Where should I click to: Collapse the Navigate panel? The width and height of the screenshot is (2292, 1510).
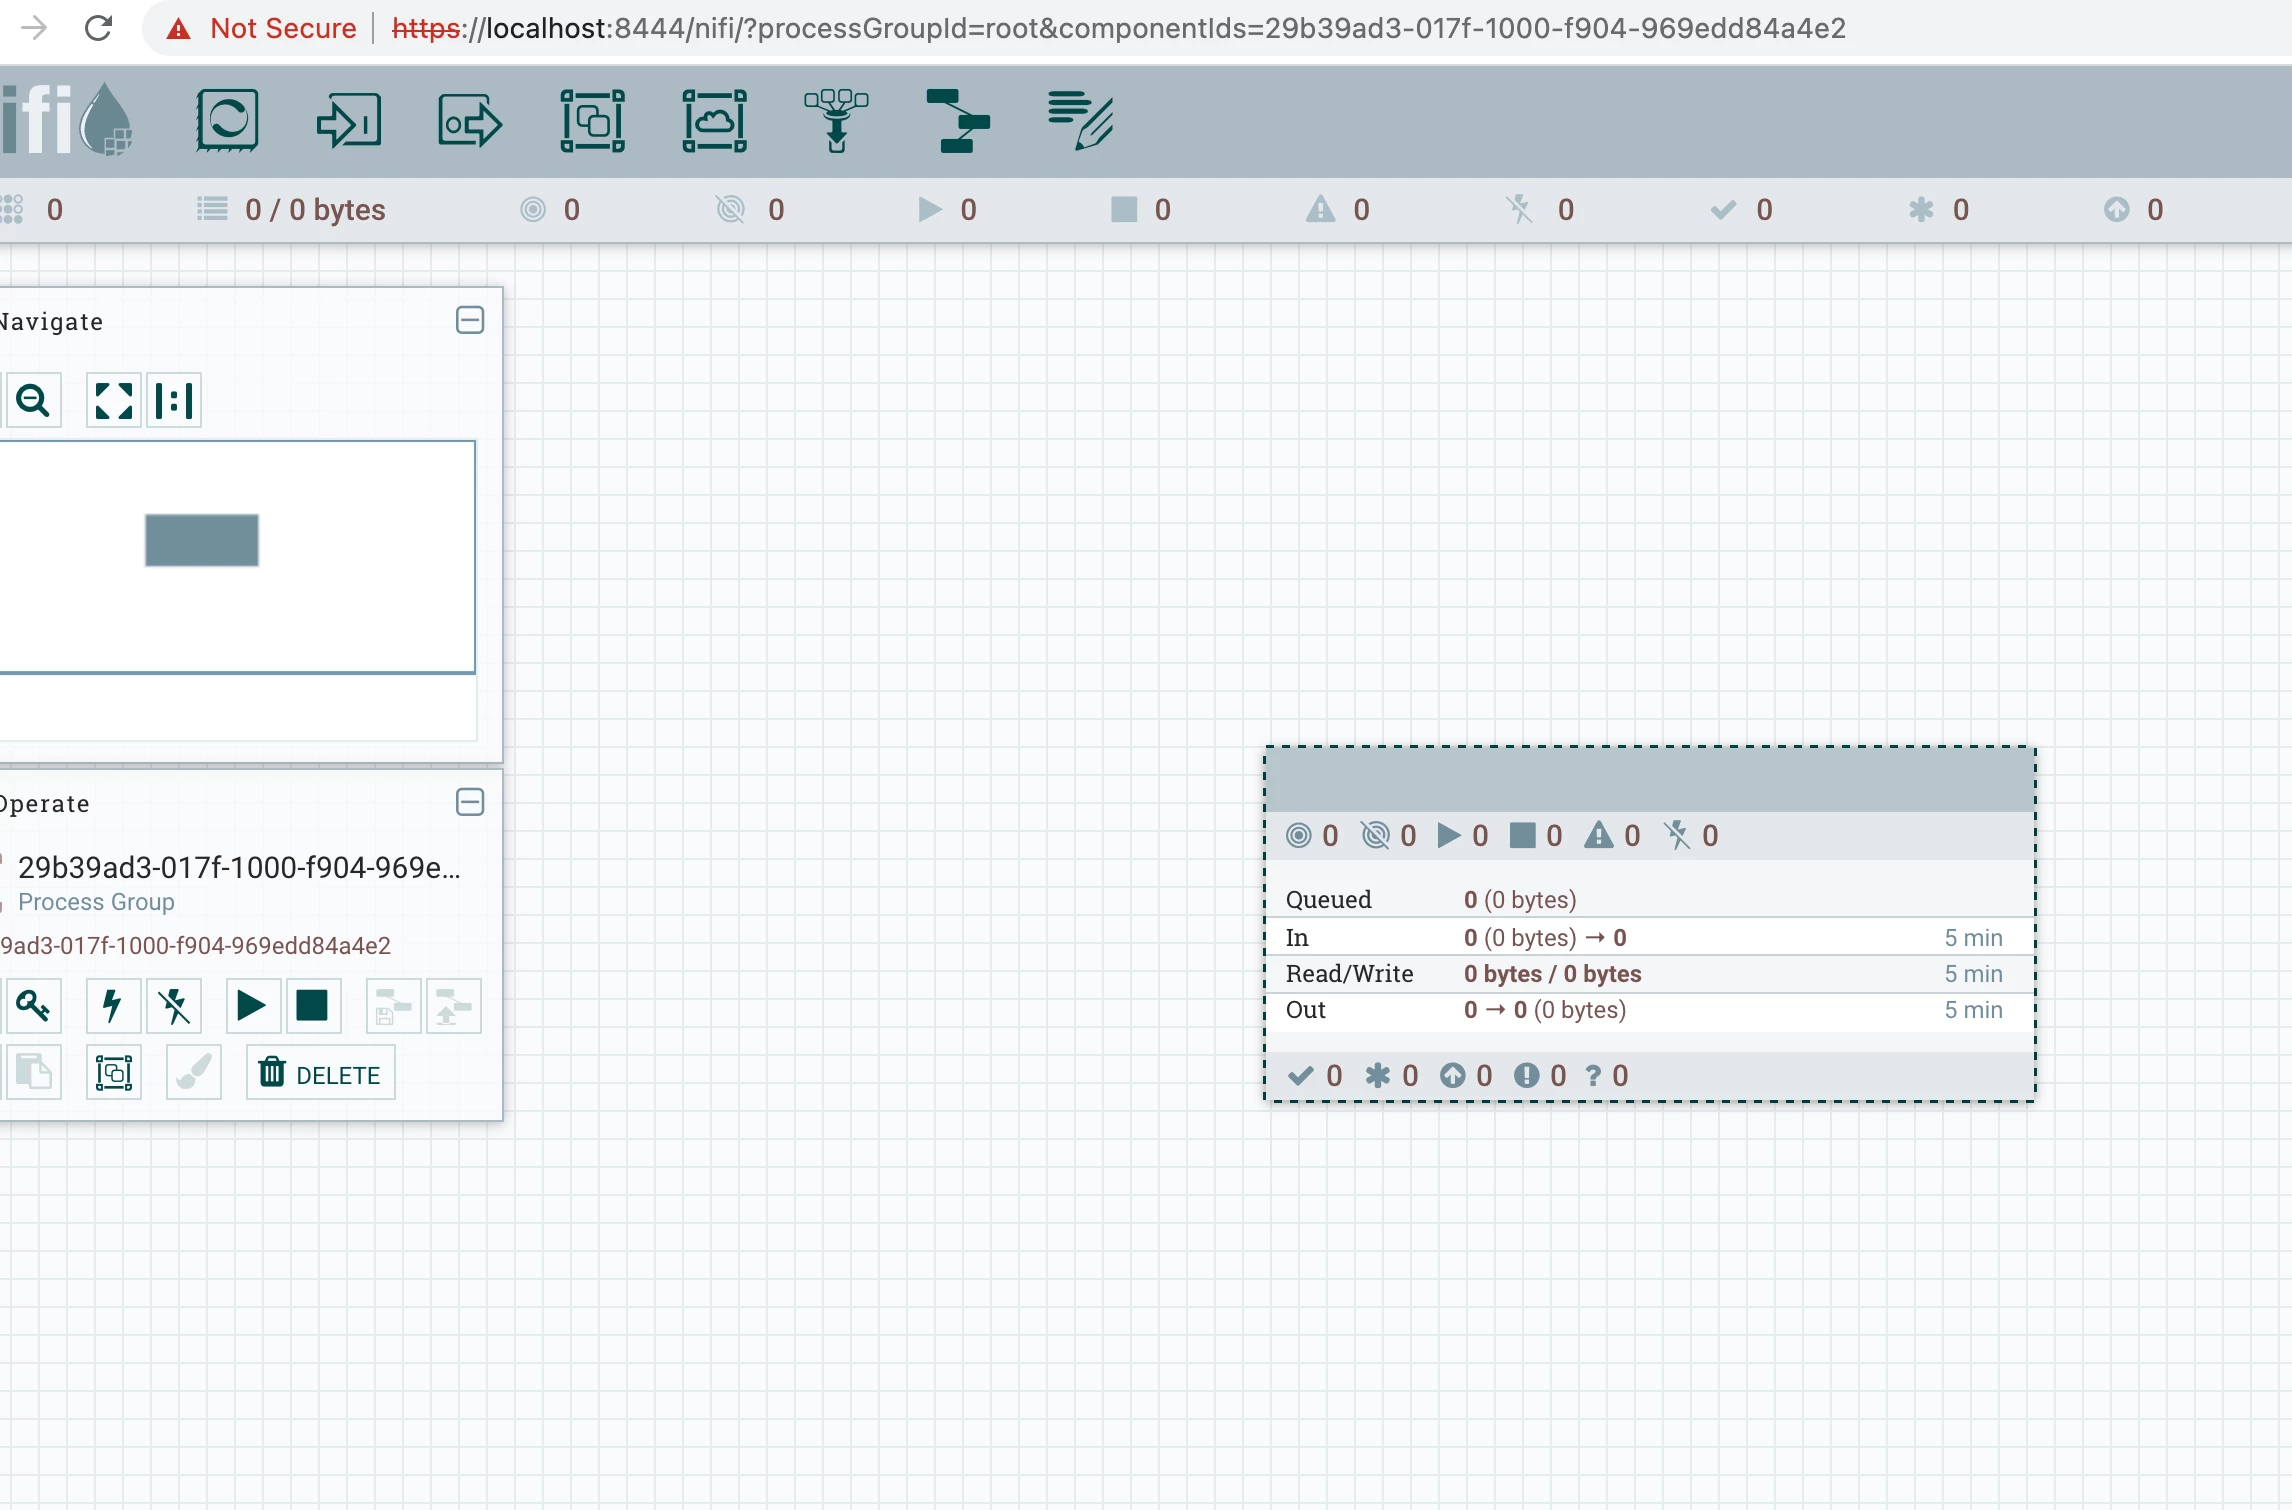470,320
